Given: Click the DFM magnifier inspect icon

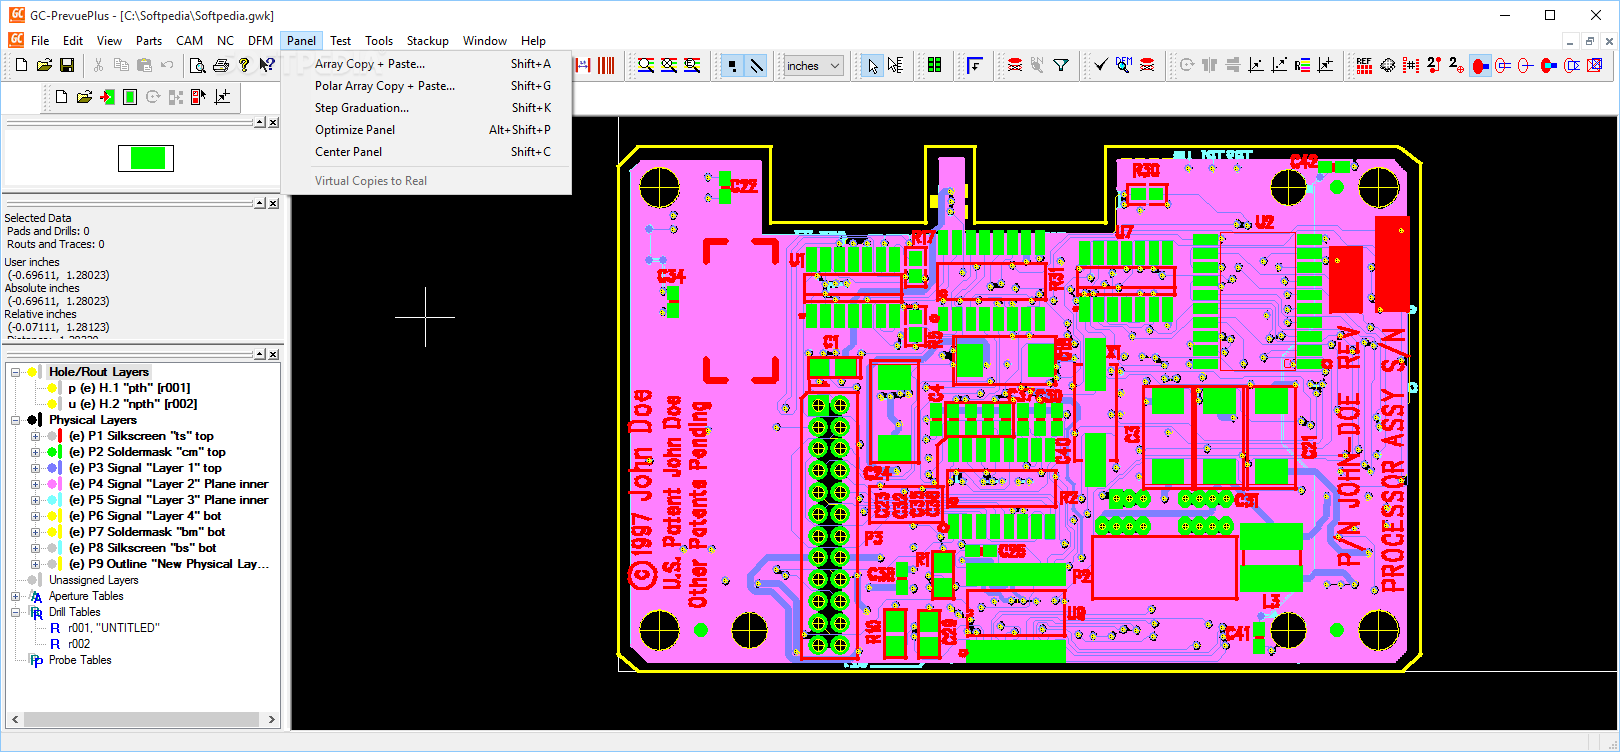Looking at the screenshot, I should pyautogui.click(x=1124, y=65).
